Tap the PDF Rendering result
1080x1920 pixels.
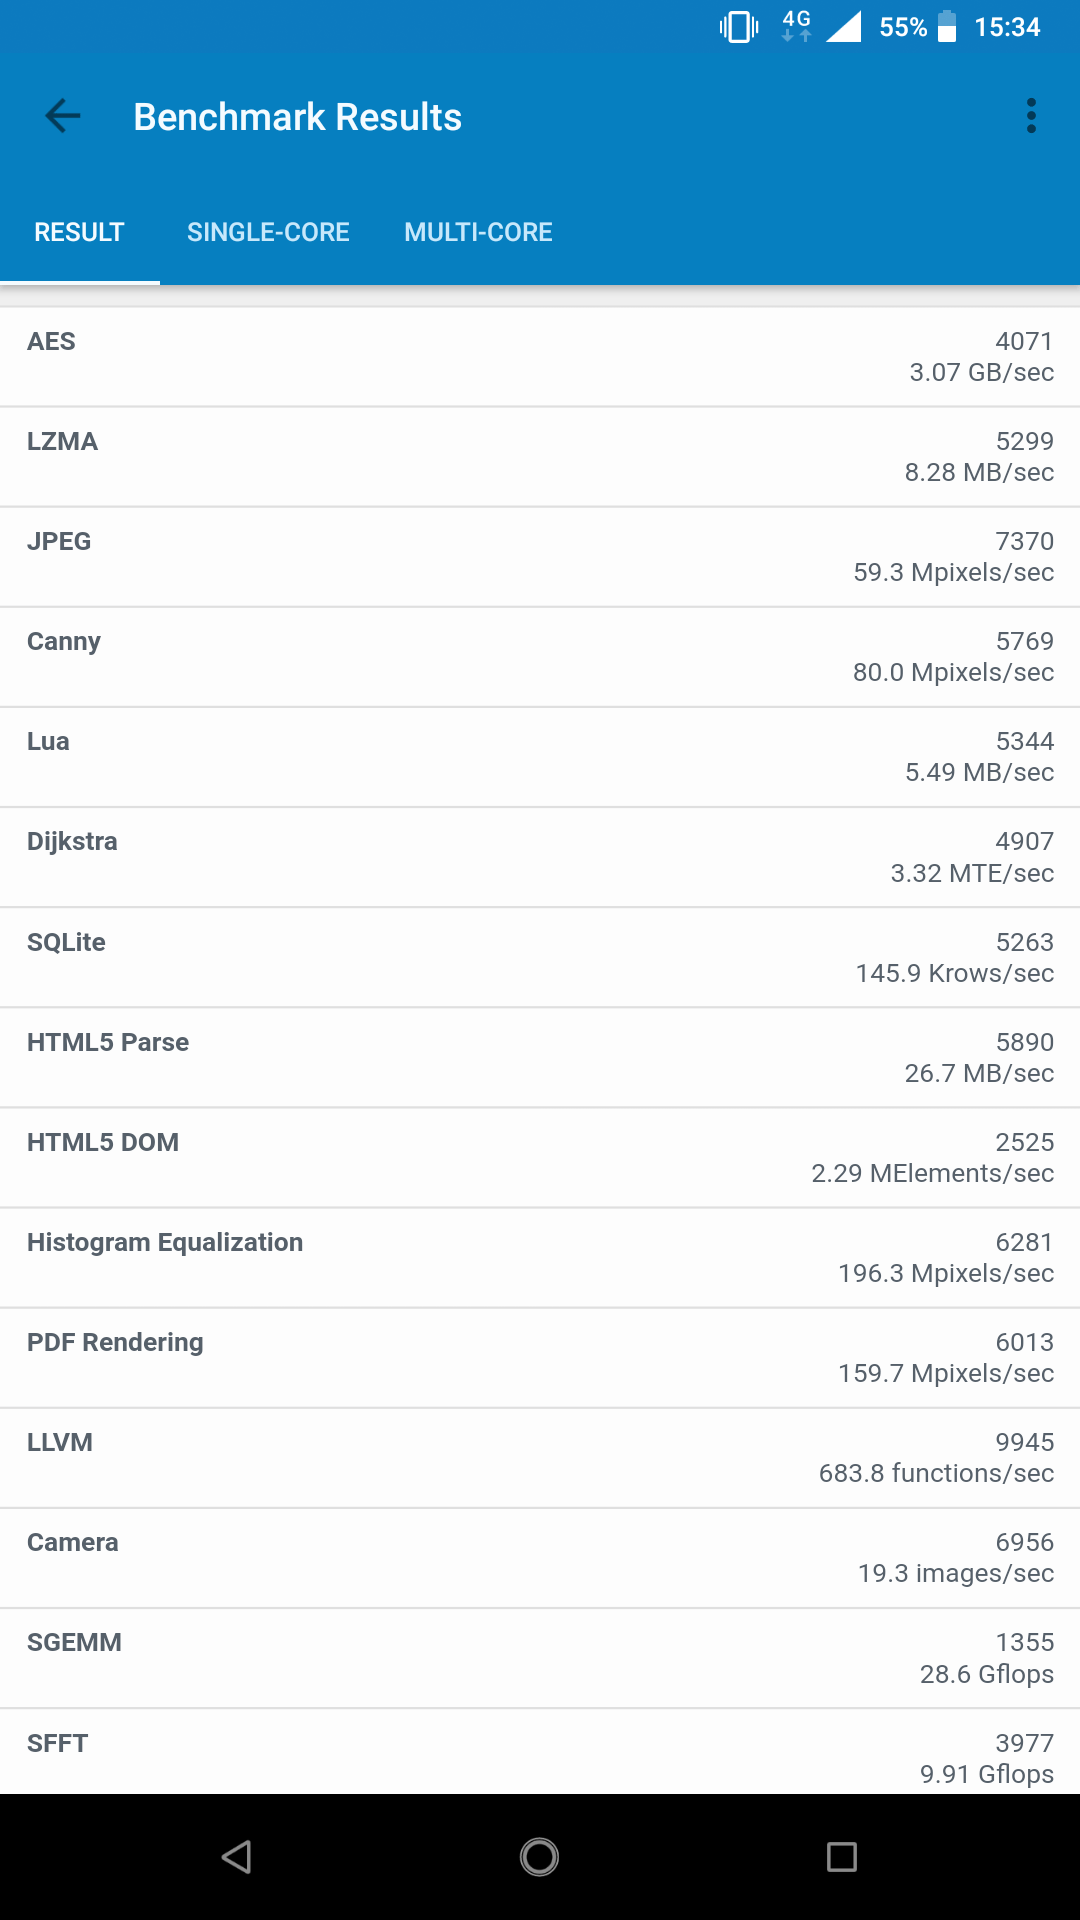540,1357
